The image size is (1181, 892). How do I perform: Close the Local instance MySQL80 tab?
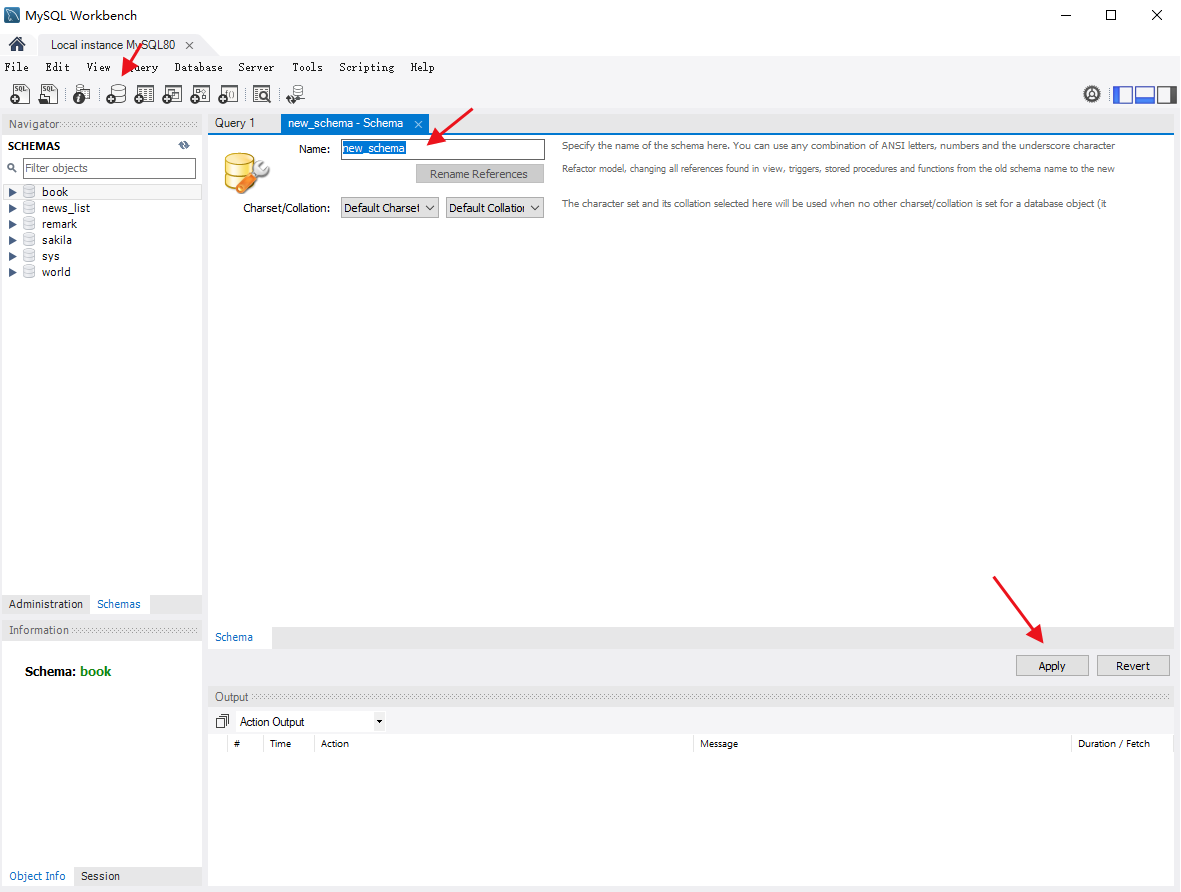coord(190,45)
